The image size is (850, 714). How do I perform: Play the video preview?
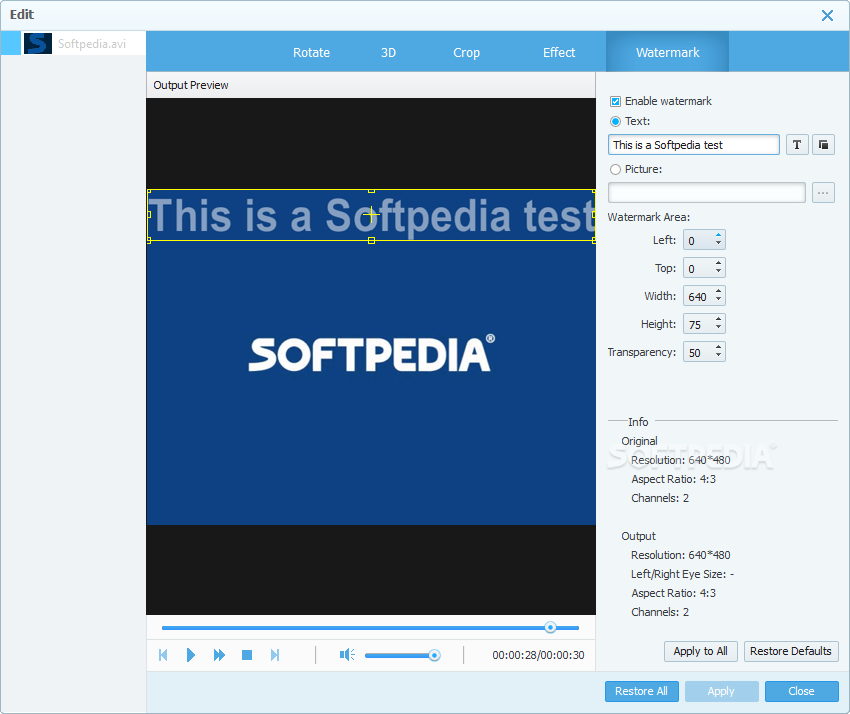pos(190,655)
